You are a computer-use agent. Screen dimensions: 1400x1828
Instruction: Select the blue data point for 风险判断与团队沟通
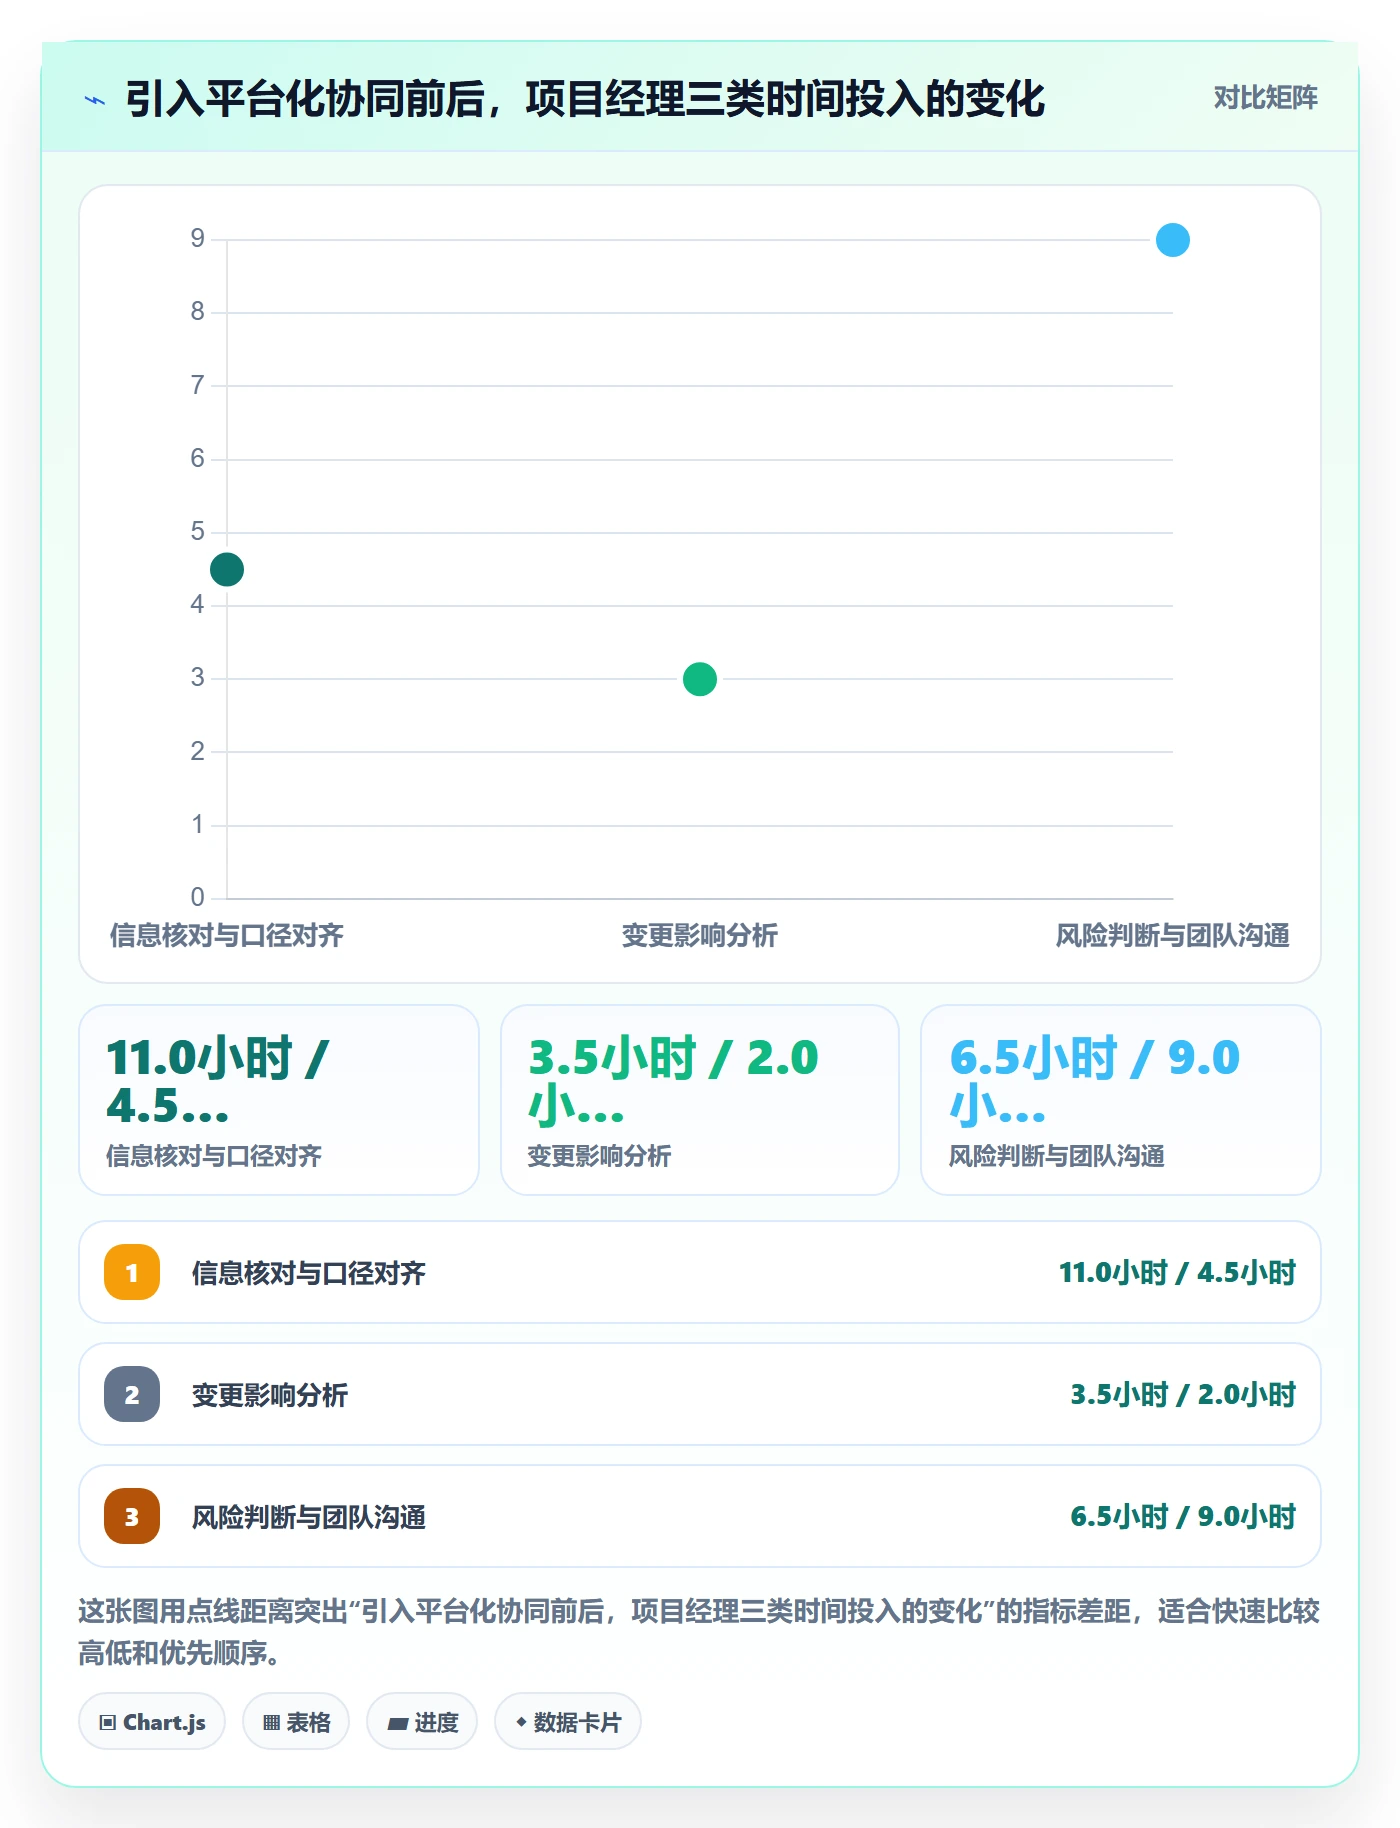point(1173,240)
